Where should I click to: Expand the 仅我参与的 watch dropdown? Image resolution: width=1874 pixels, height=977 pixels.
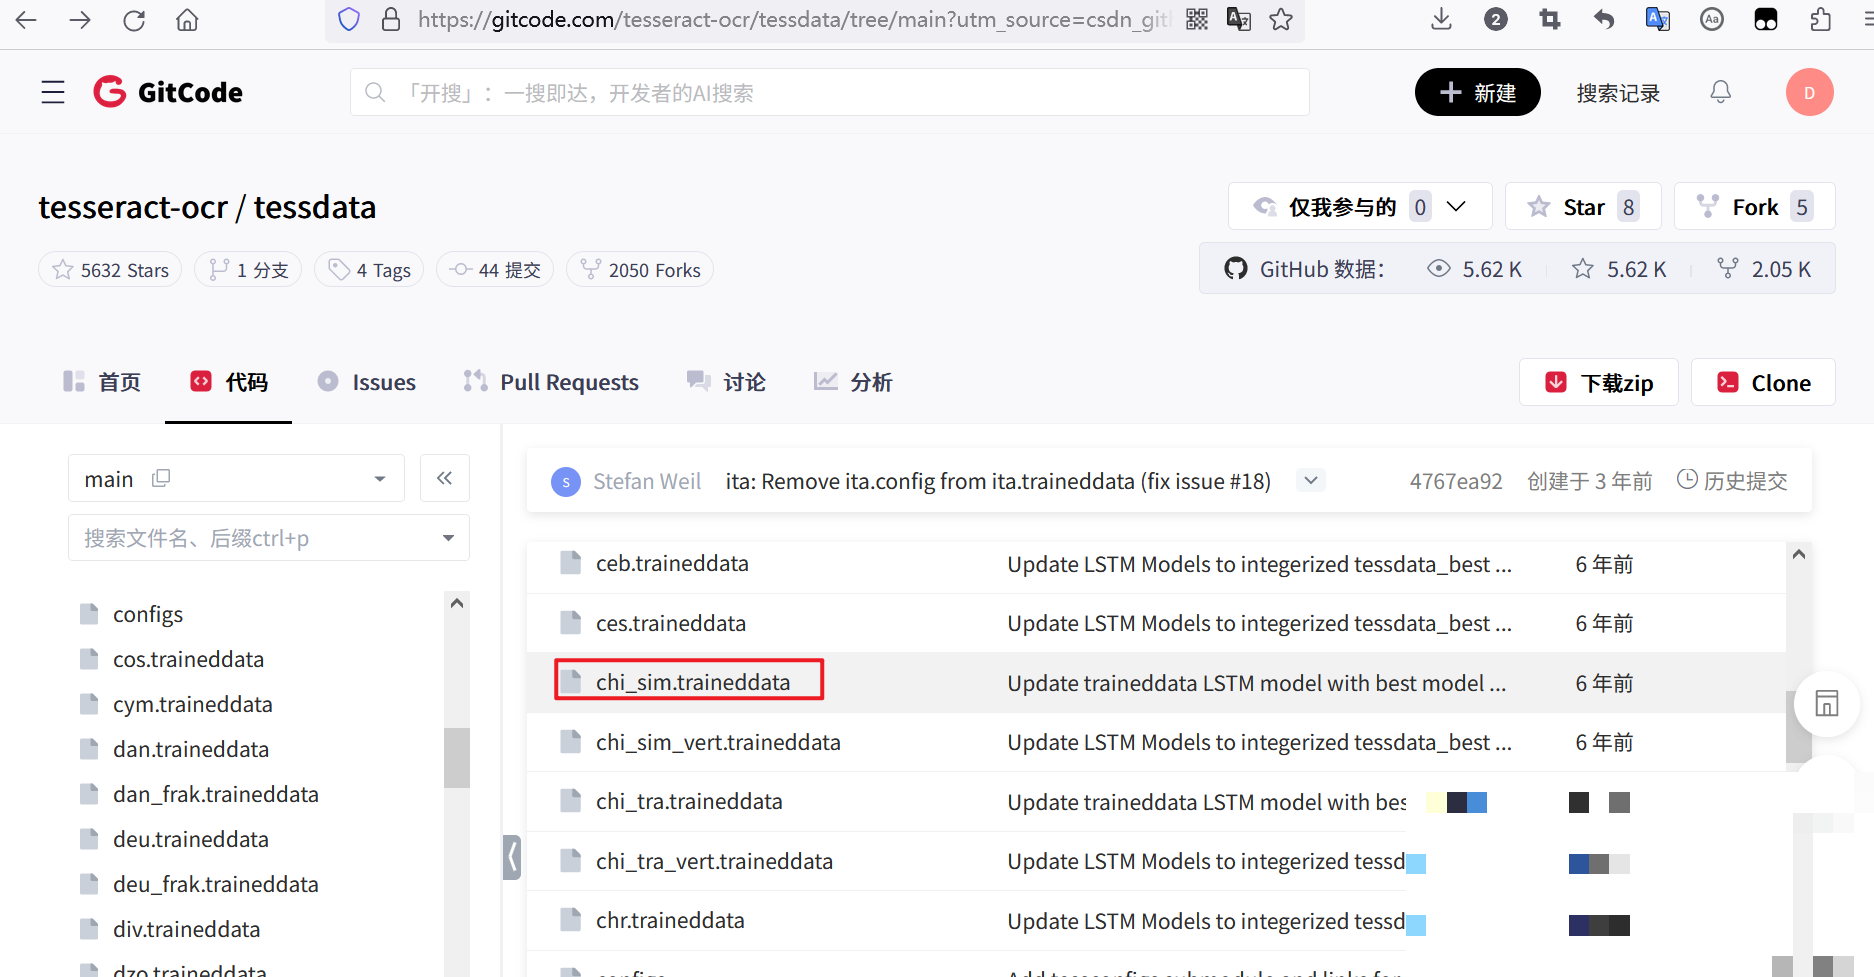pyautogui.click(x=1457, y=207)
